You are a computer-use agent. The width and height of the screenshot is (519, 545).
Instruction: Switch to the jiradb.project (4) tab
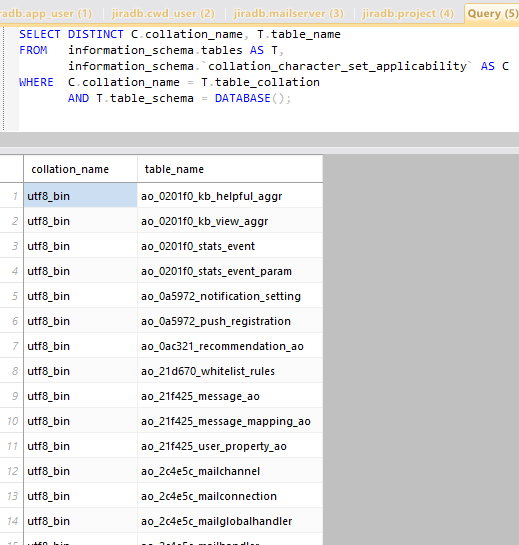point(408,14)
